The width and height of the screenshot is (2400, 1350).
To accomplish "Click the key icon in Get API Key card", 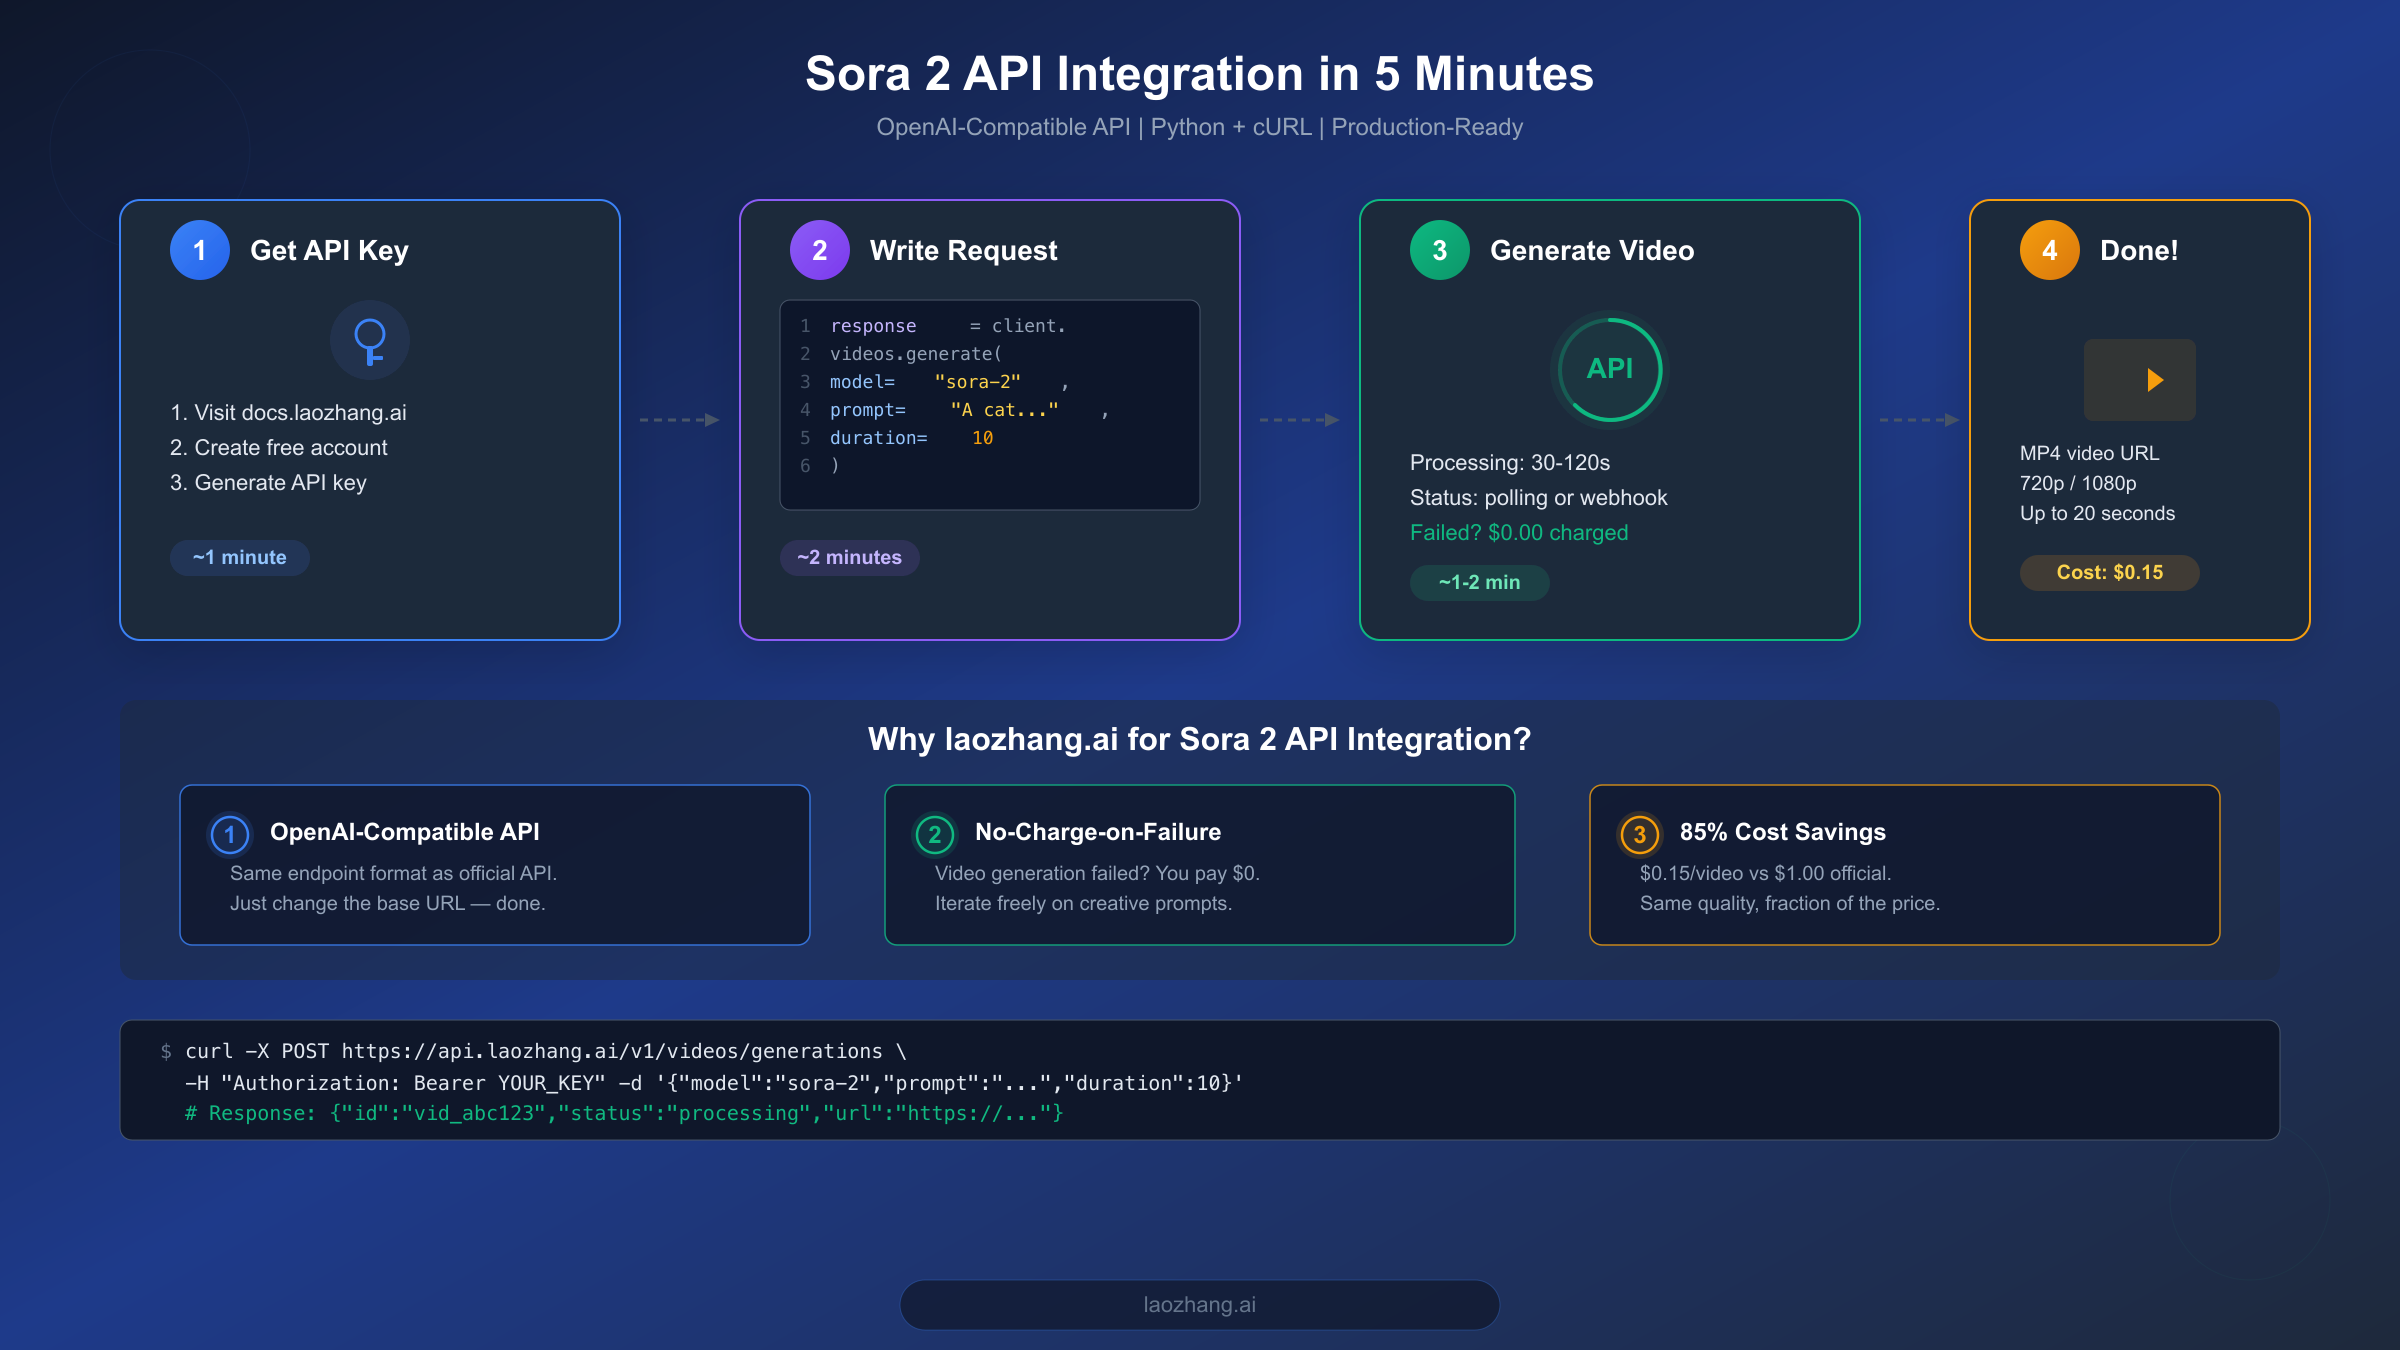I will [369, 340].
